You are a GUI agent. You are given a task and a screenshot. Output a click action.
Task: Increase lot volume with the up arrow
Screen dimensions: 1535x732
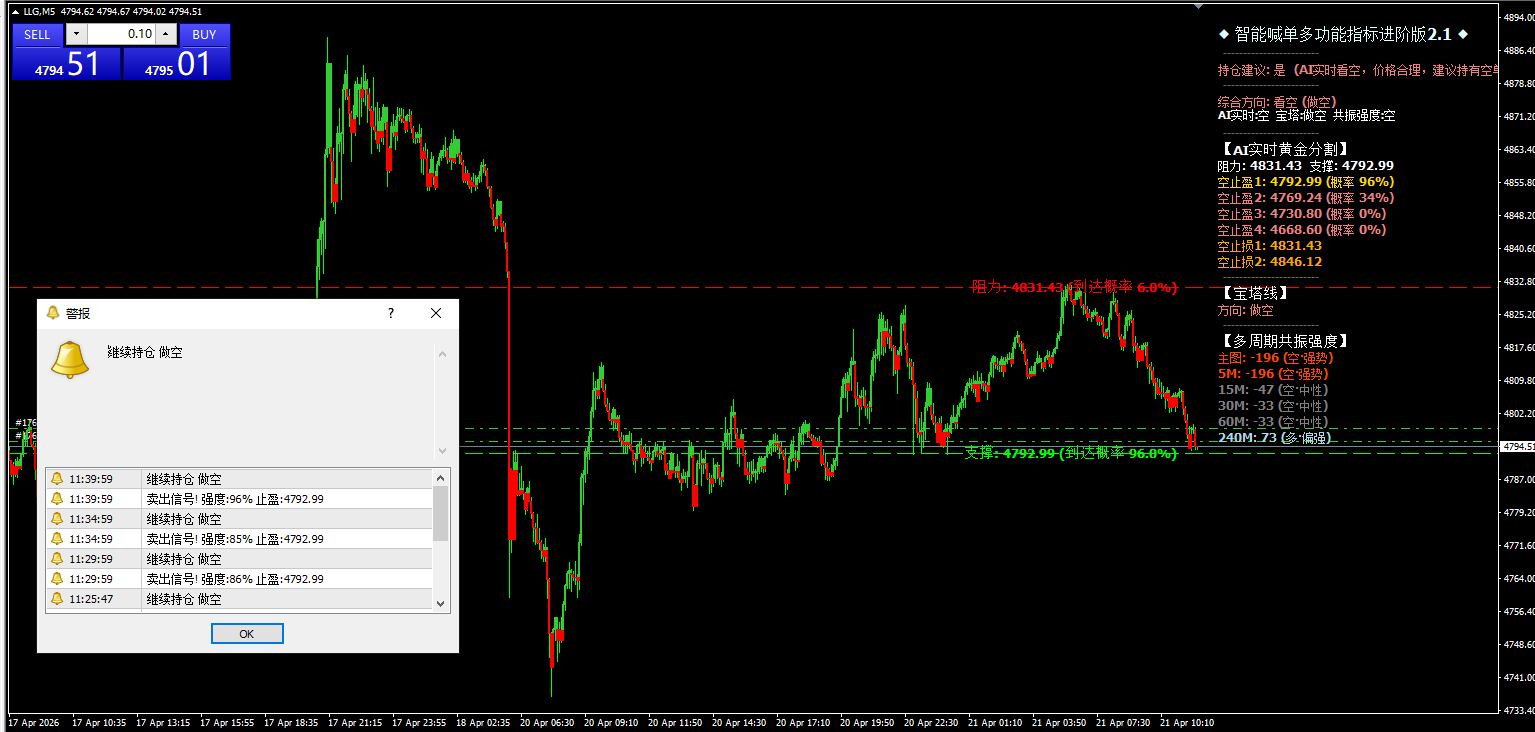click(165, 35)
